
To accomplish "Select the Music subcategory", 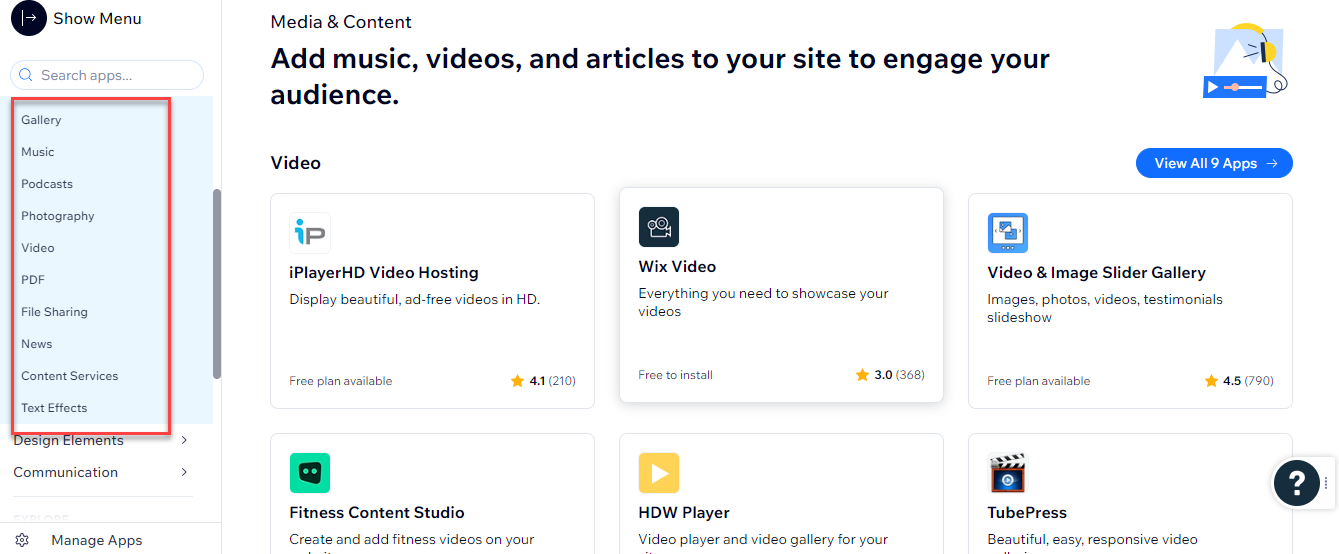I will click(x=38, y=152).
